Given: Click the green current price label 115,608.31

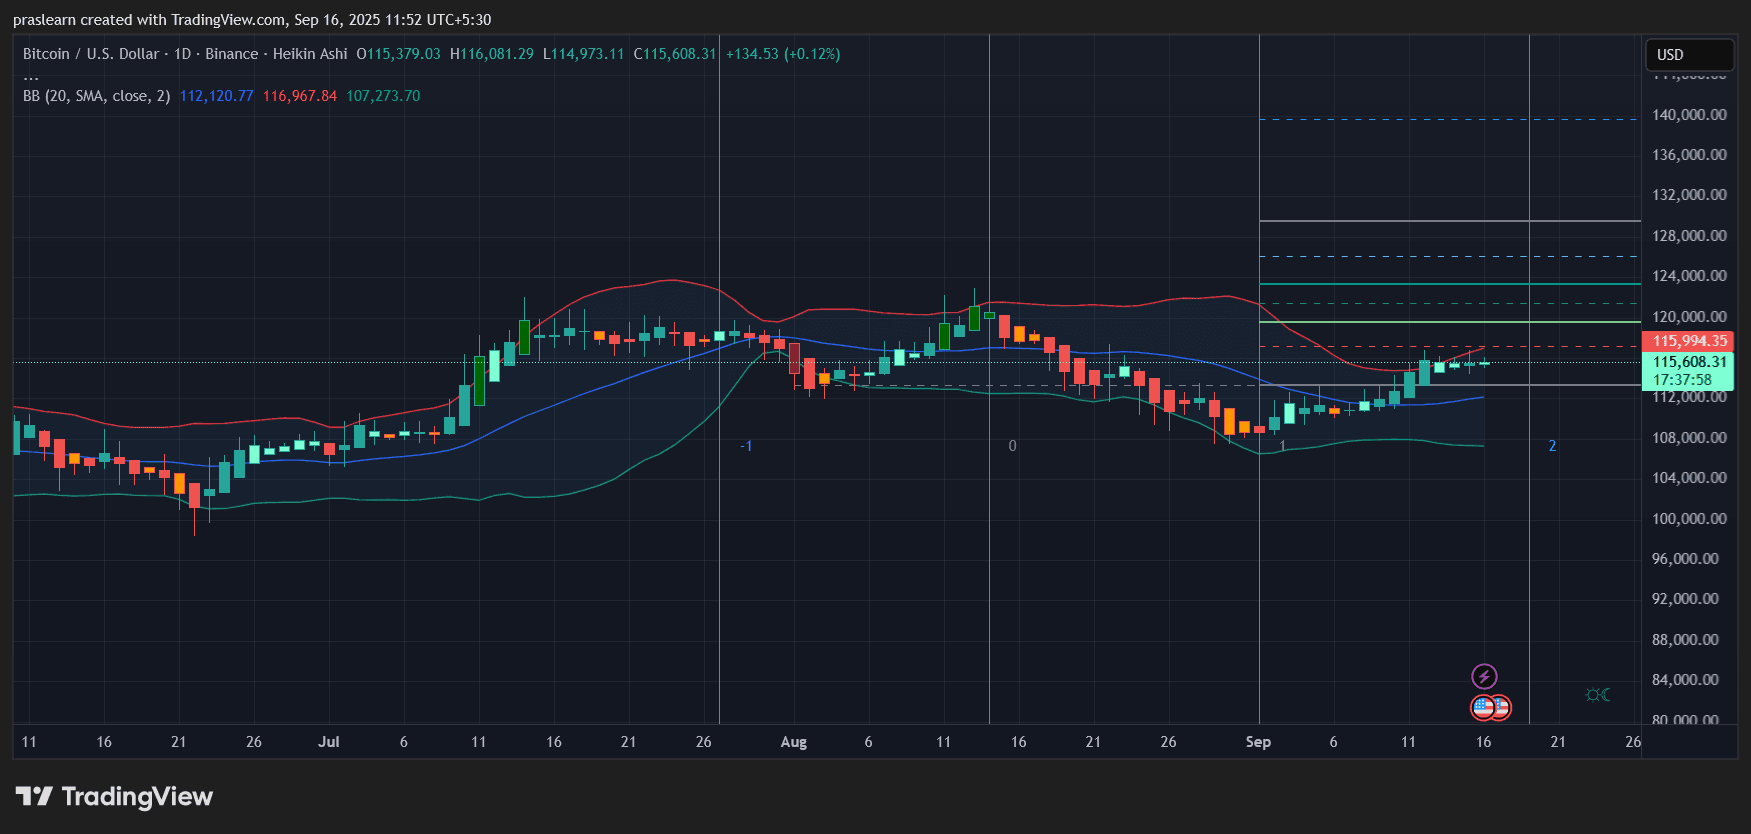Looking at the screenshot, I should [x=1688, y=363].
